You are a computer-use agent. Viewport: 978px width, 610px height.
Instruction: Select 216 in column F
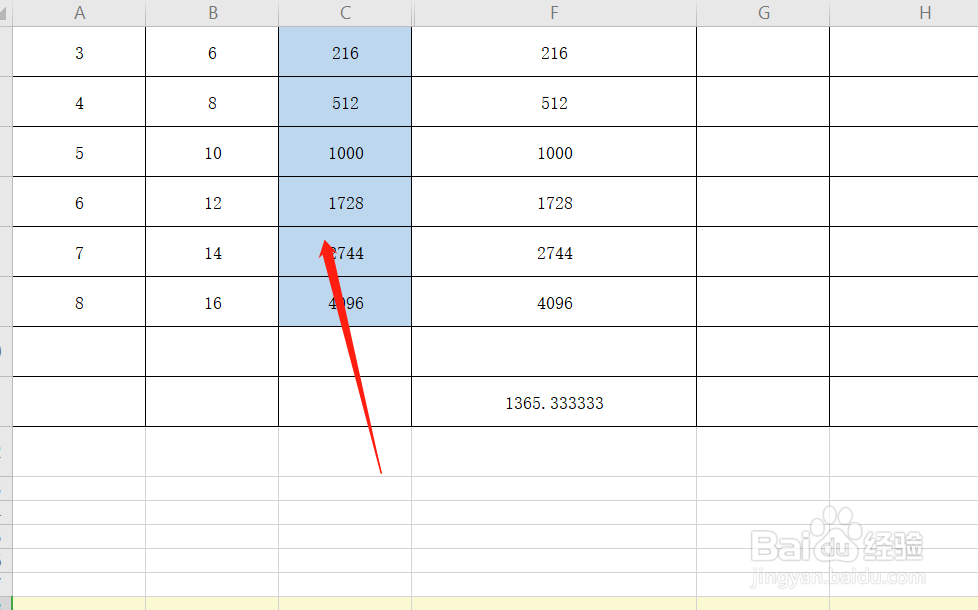coord(554,52)
